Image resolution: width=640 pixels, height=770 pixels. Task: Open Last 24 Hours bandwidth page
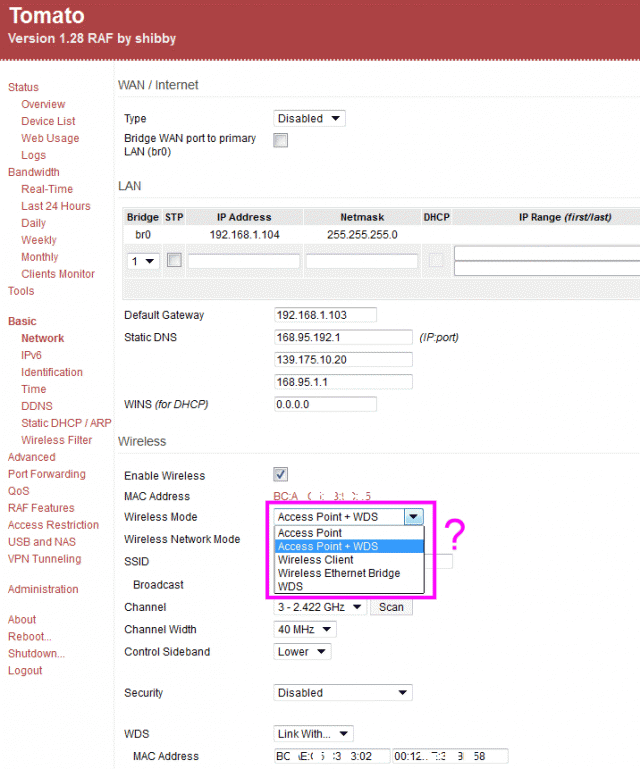[x=56, y=206]
